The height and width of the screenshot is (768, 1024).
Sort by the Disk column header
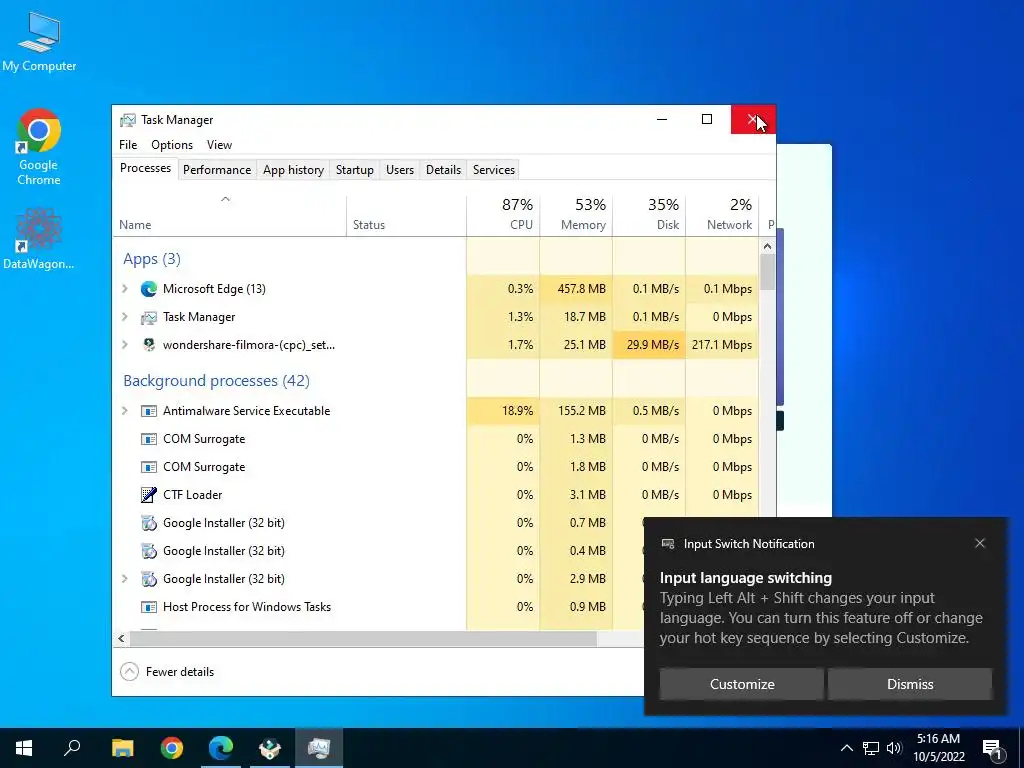pos(649,216)
